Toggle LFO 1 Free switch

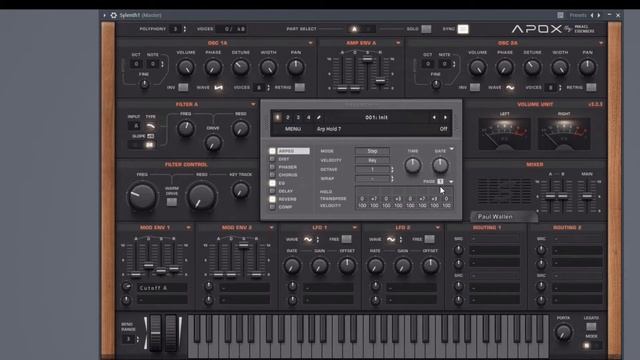pos(347,239)
